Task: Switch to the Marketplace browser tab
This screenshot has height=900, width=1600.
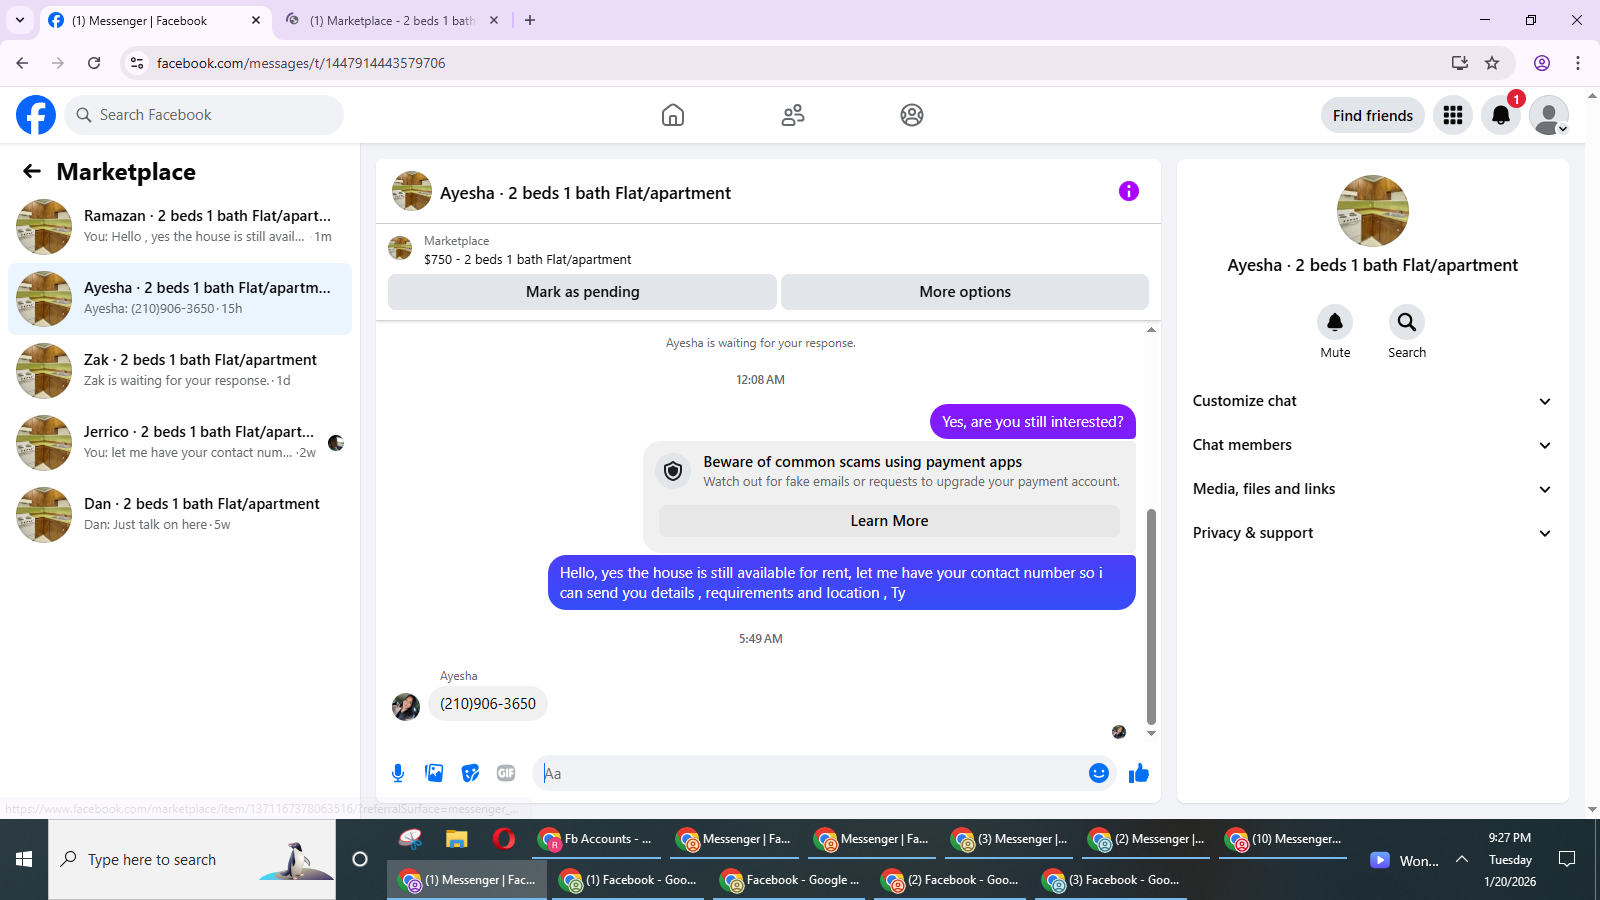Action: click(390, 20)
